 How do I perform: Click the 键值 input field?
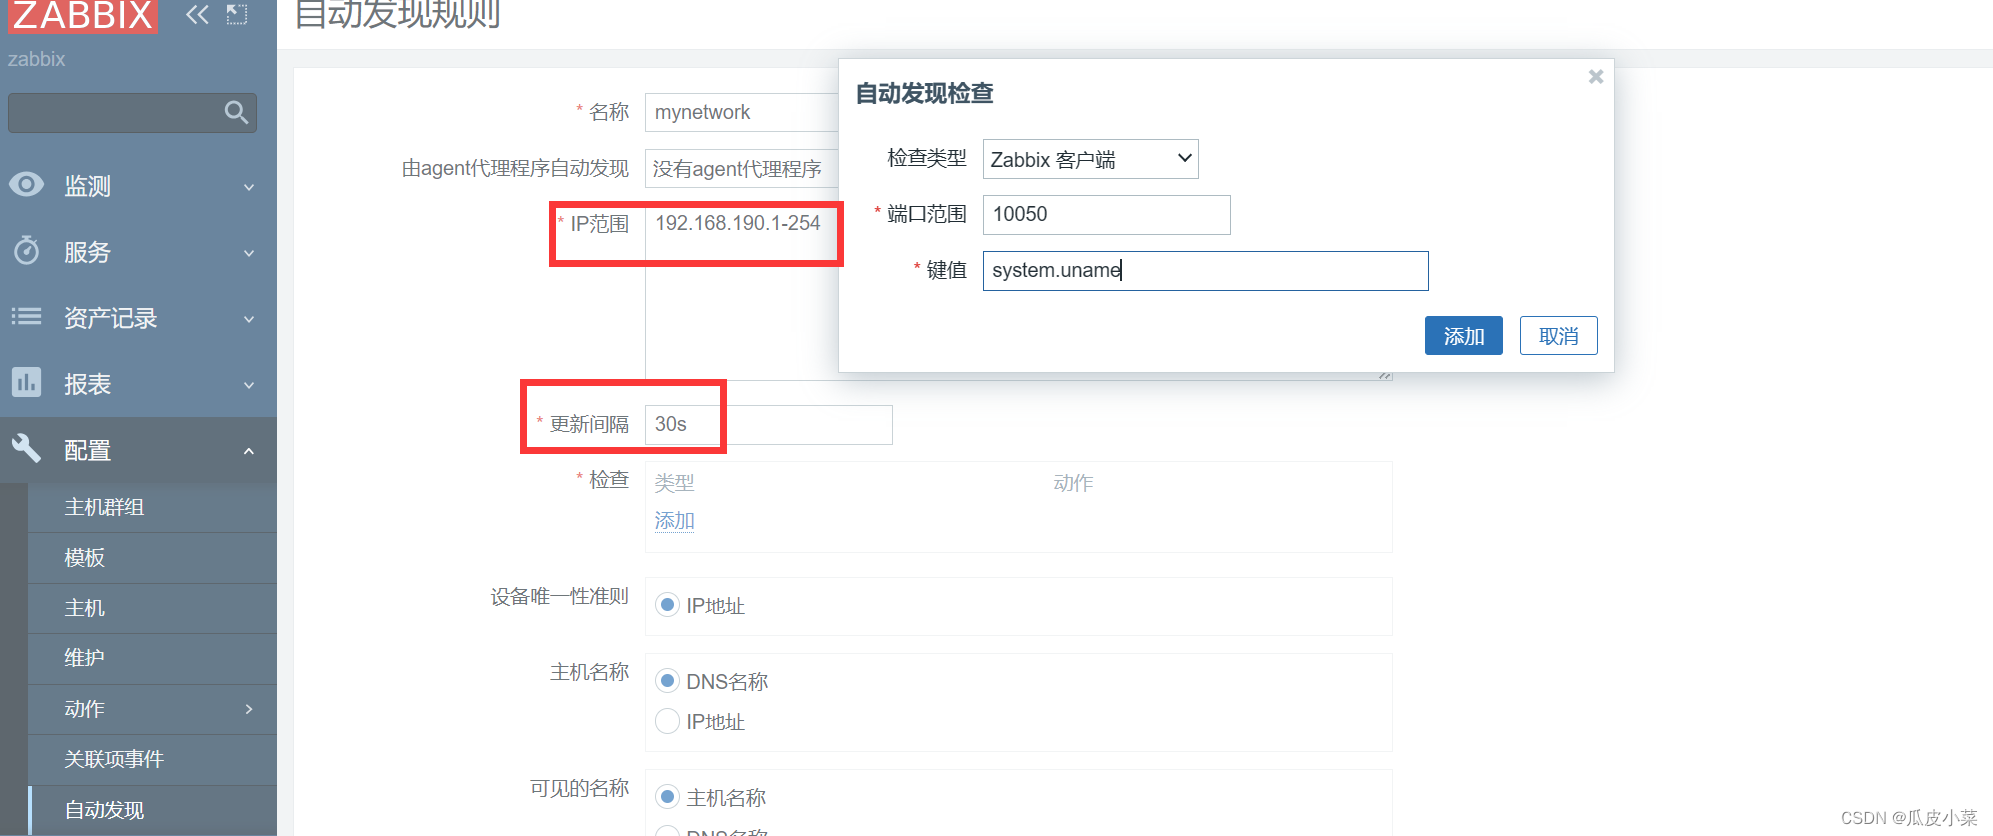pyautogui.click(x=1205, y=270)
